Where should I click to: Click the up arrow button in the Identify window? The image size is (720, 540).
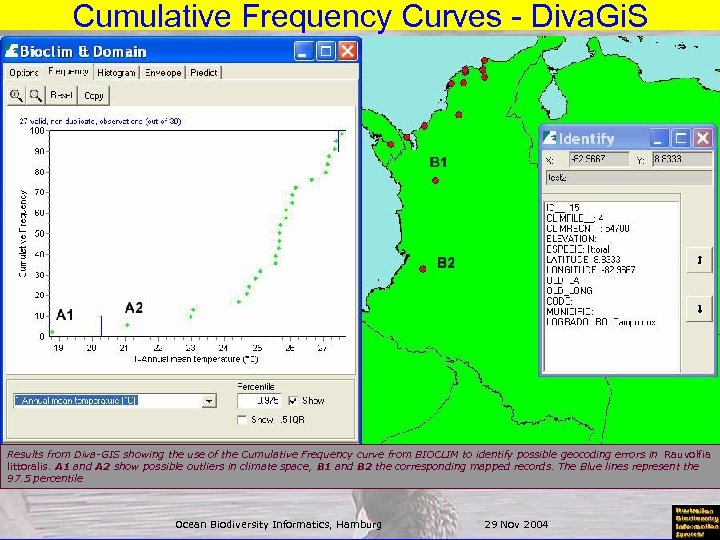(x=699, y=260)
